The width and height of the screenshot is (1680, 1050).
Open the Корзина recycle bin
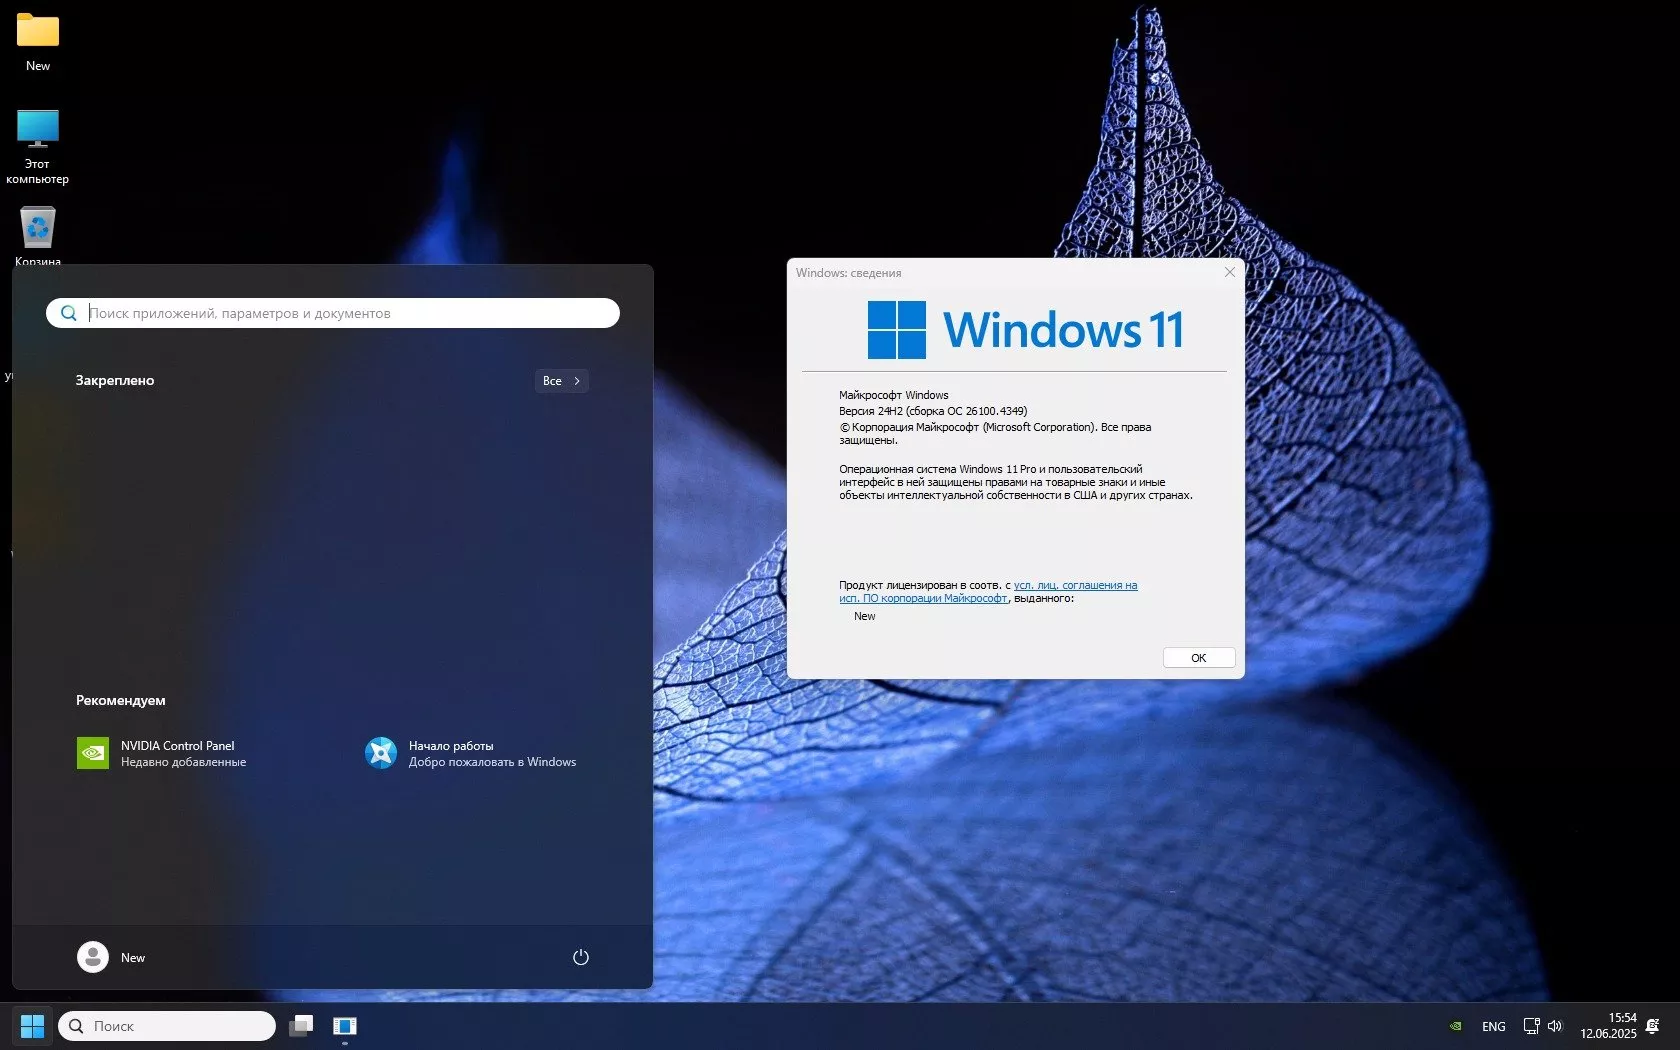(x=37, y=228)
